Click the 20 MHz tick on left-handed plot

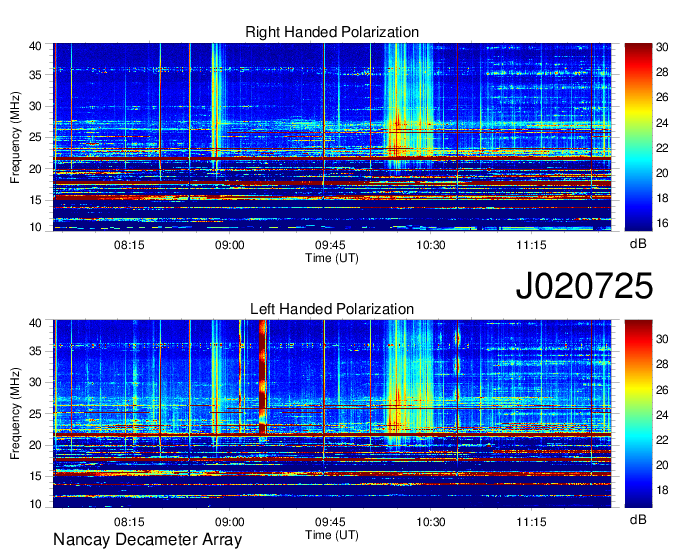(x=35, y=445)
